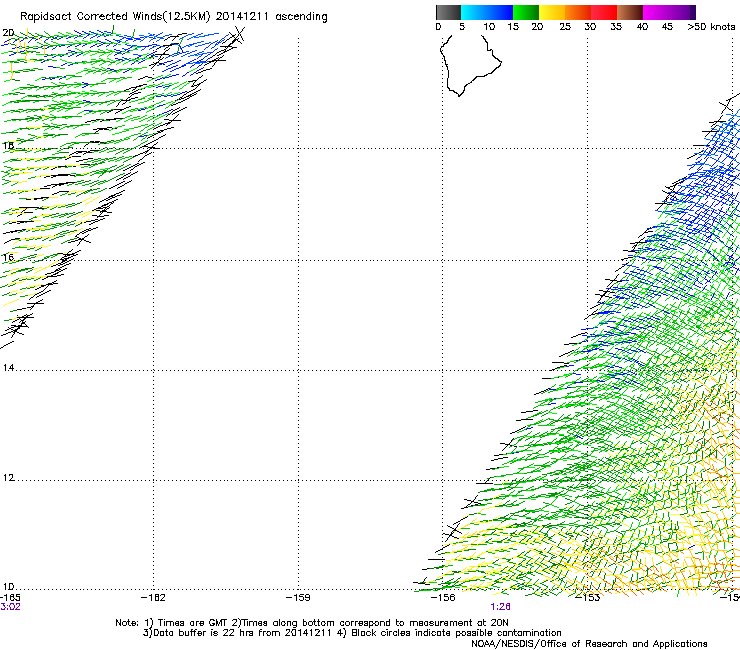
Task: Click the gray 0-5 knots legend segment
Action: point(448,12)
